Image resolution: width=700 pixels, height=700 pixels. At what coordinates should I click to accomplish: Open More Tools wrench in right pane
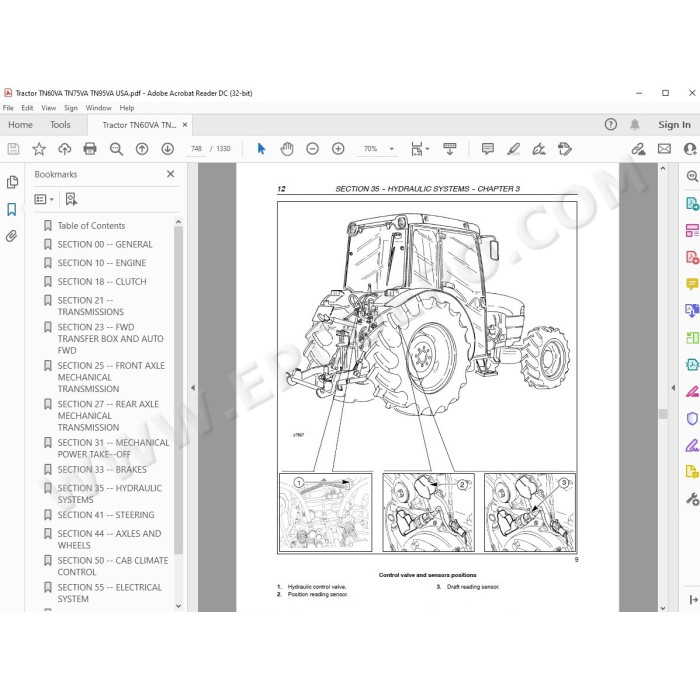pyautogui.click(x=692, y=499)
